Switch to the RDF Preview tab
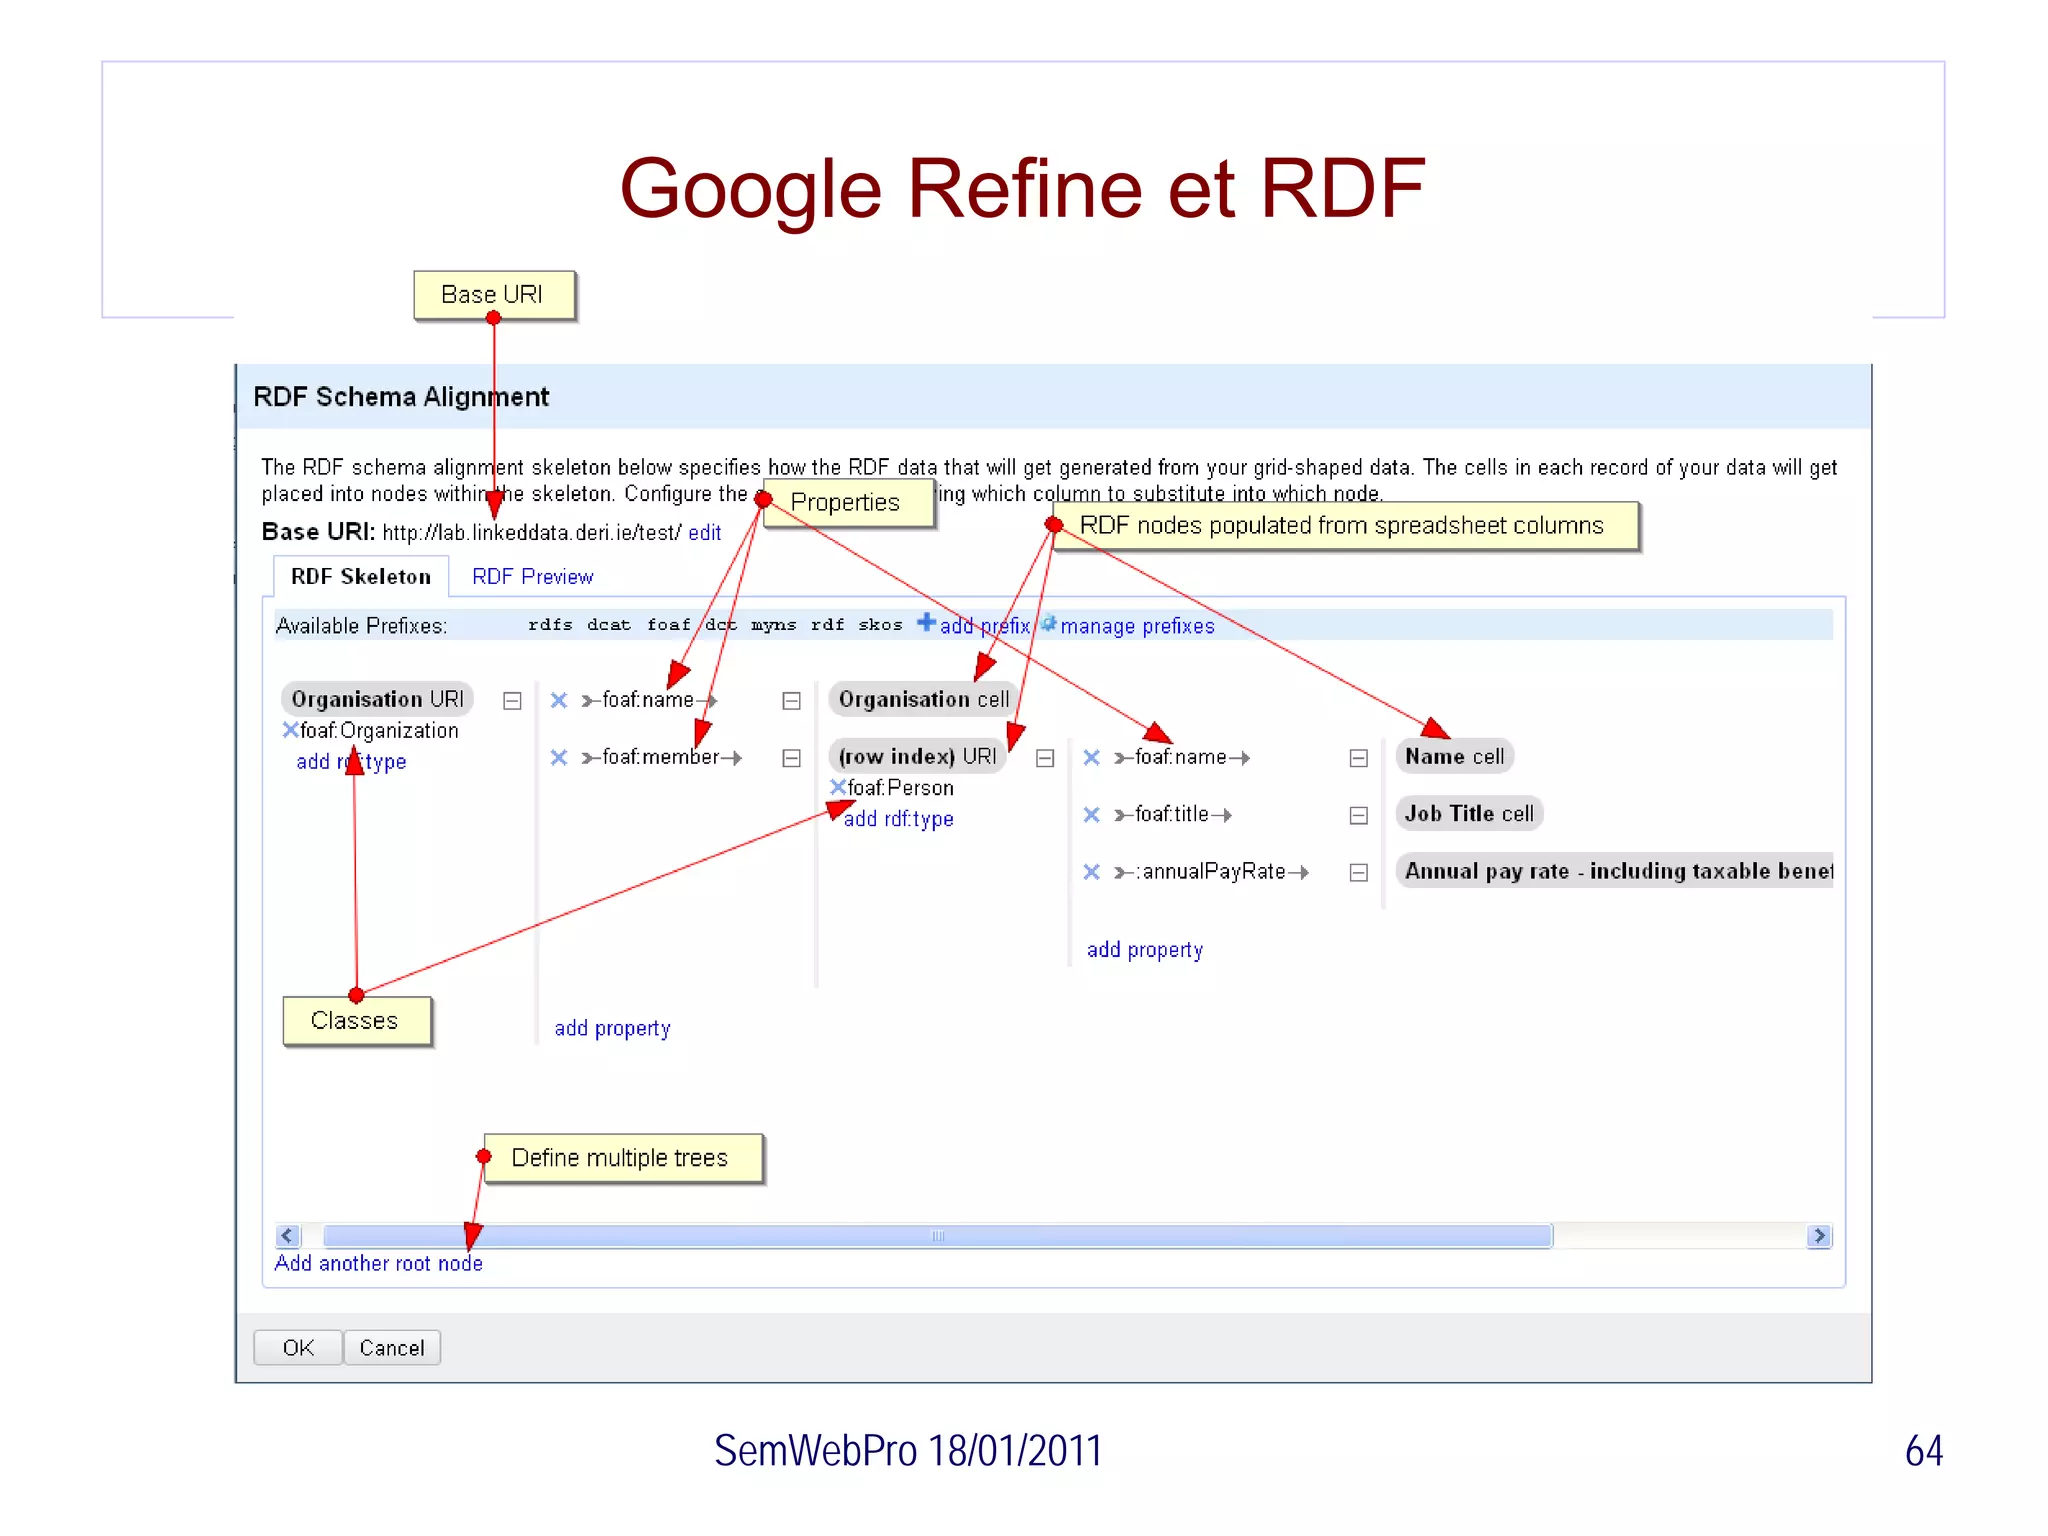This screenshot has width=2048, height=1536. [532, 577]
